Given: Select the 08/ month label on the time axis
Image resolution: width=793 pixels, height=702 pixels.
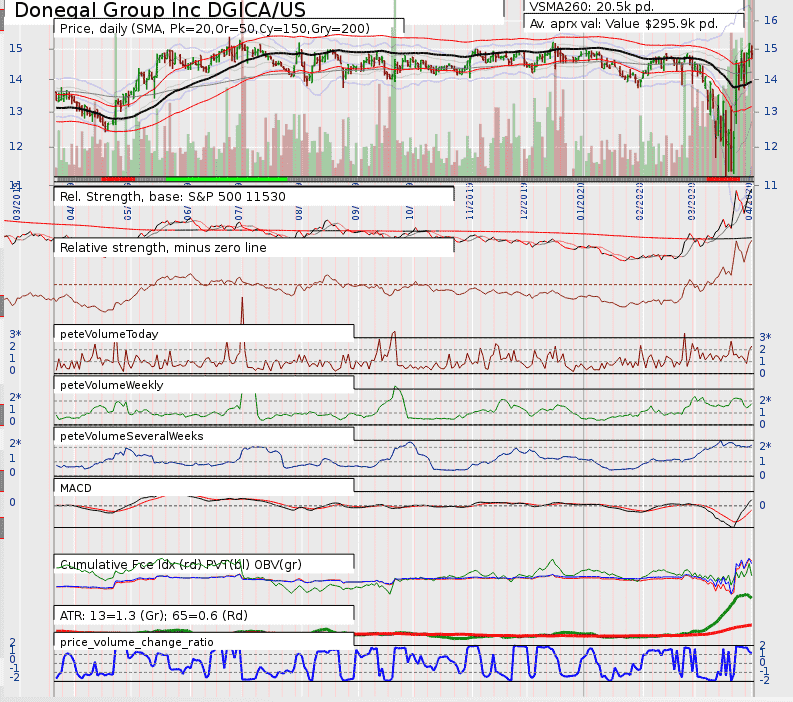Looking at the screenshot, I should 299,212.
